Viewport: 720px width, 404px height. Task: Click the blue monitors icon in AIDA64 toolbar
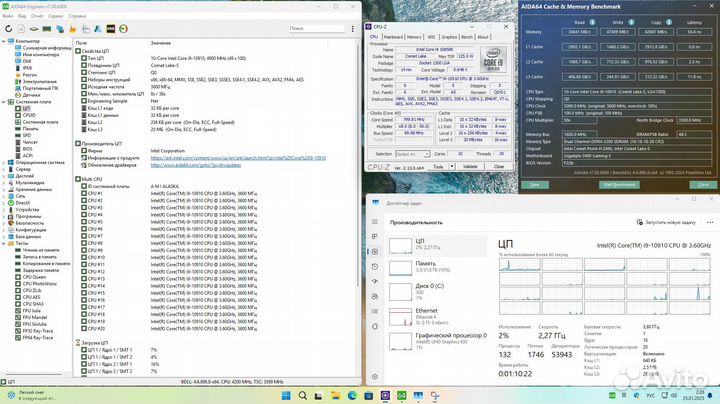pyautogui.click(x=60, y=29)
